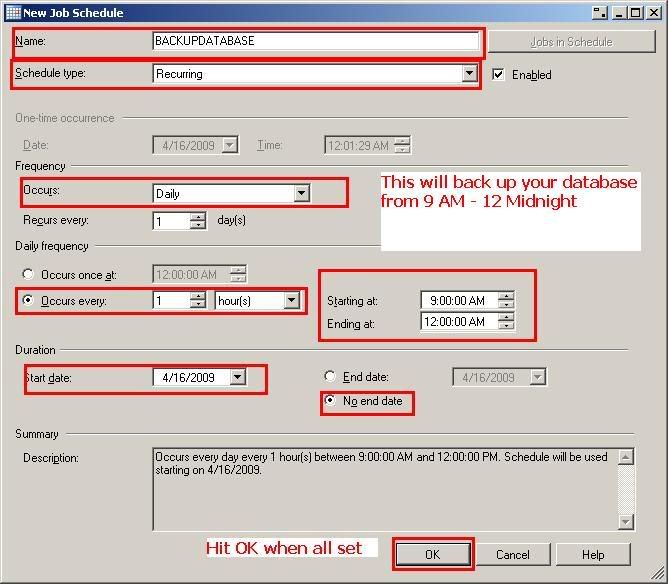Increase the Starting at time spinner
The height and width of the screenshot is (584, 668).
(507, 296)
